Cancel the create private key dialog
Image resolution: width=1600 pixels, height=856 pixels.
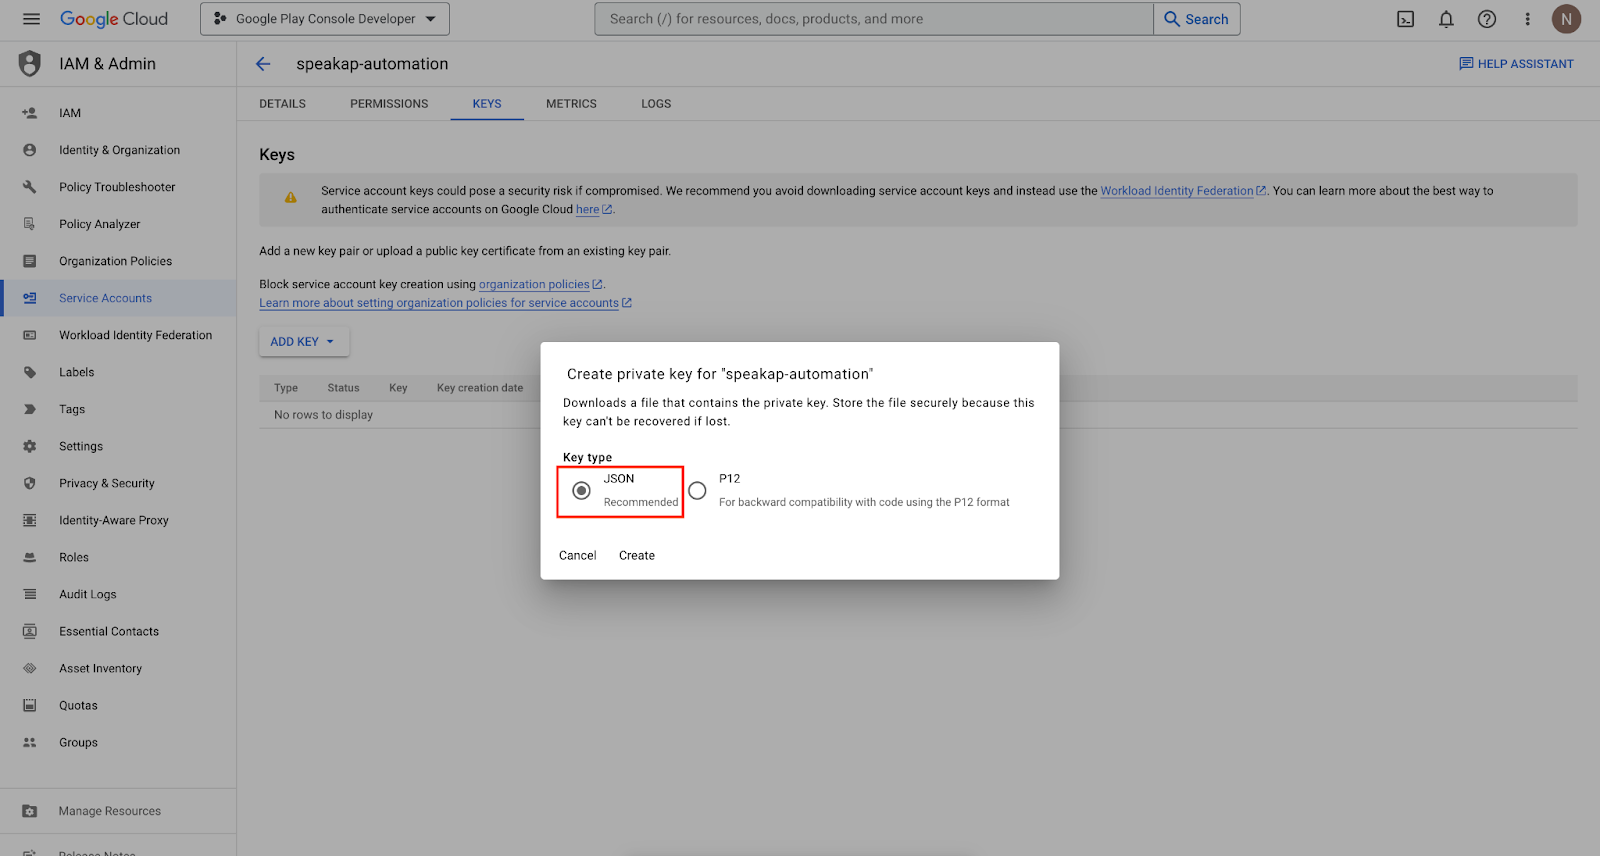pos(577,556)
